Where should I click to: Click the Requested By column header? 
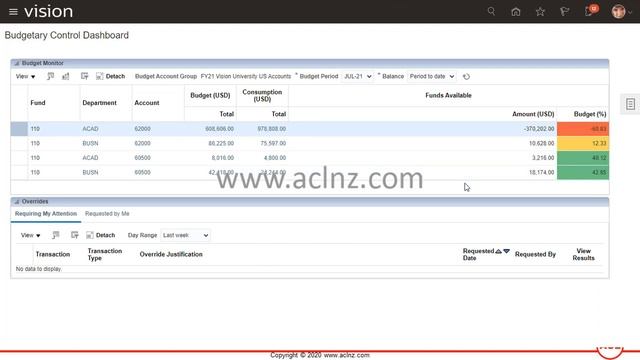tap(535, 254)
